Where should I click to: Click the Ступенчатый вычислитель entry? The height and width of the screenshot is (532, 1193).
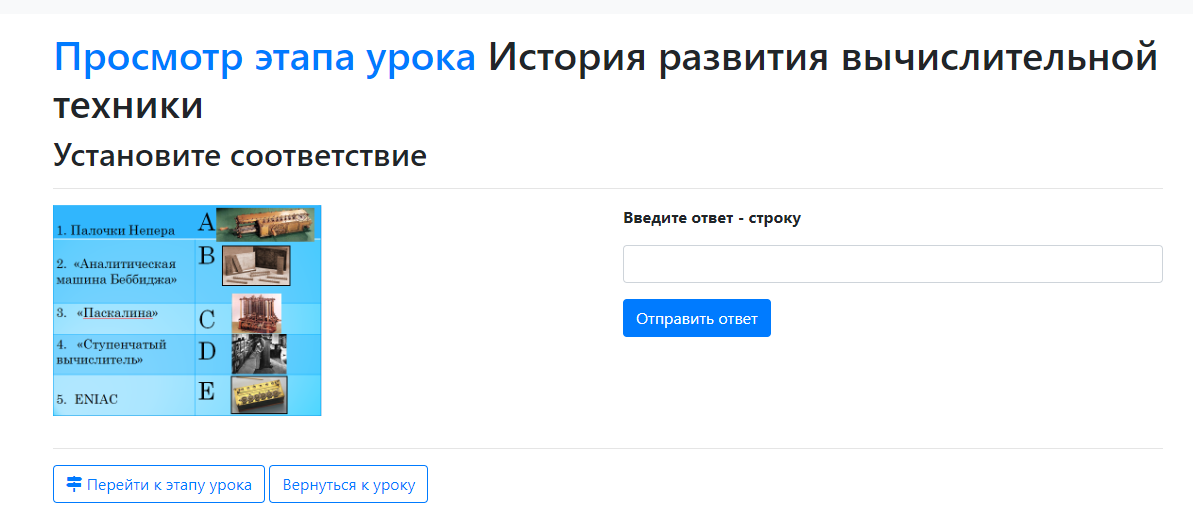pyautogui.click(x=112, y=352)
